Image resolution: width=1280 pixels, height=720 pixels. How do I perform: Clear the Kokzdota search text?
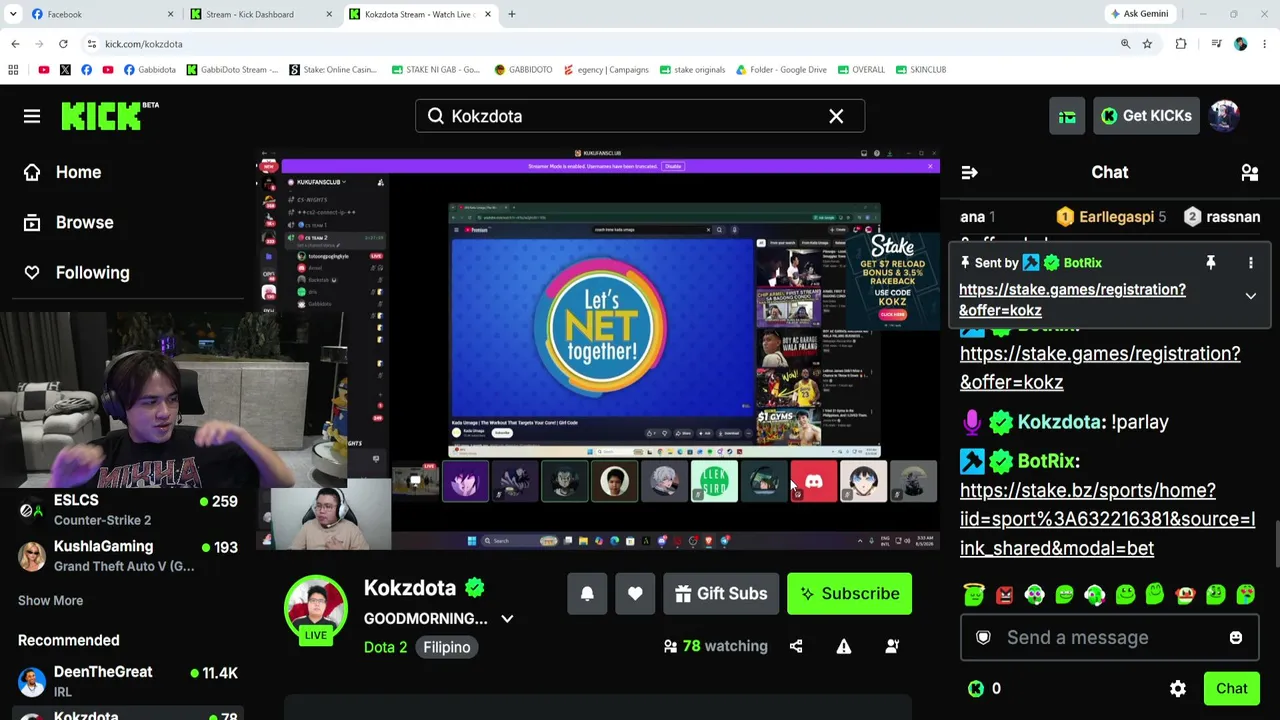836,116
